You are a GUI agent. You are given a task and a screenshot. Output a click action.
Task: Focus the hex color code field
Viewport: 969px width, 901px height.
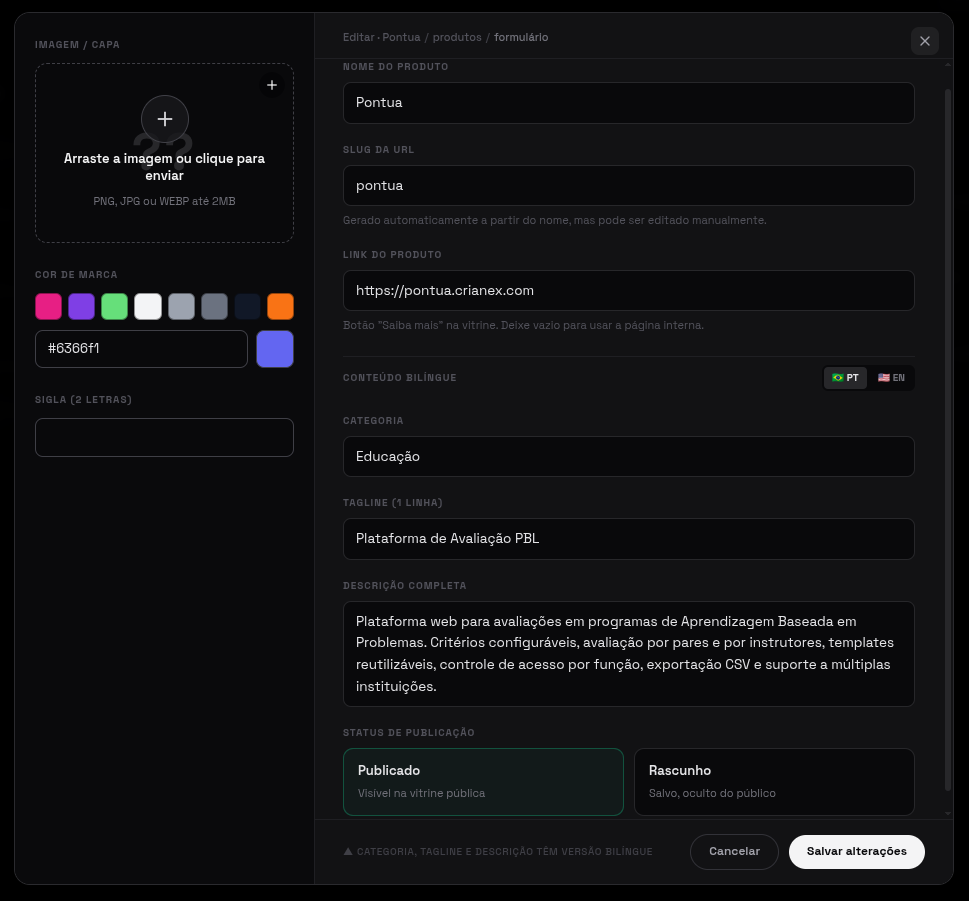[x=142, y=349]
